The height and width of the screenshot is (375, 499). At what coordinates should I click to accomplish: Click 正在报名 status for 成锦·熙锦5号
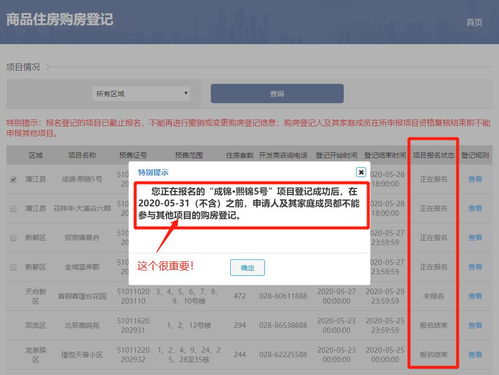433,179
